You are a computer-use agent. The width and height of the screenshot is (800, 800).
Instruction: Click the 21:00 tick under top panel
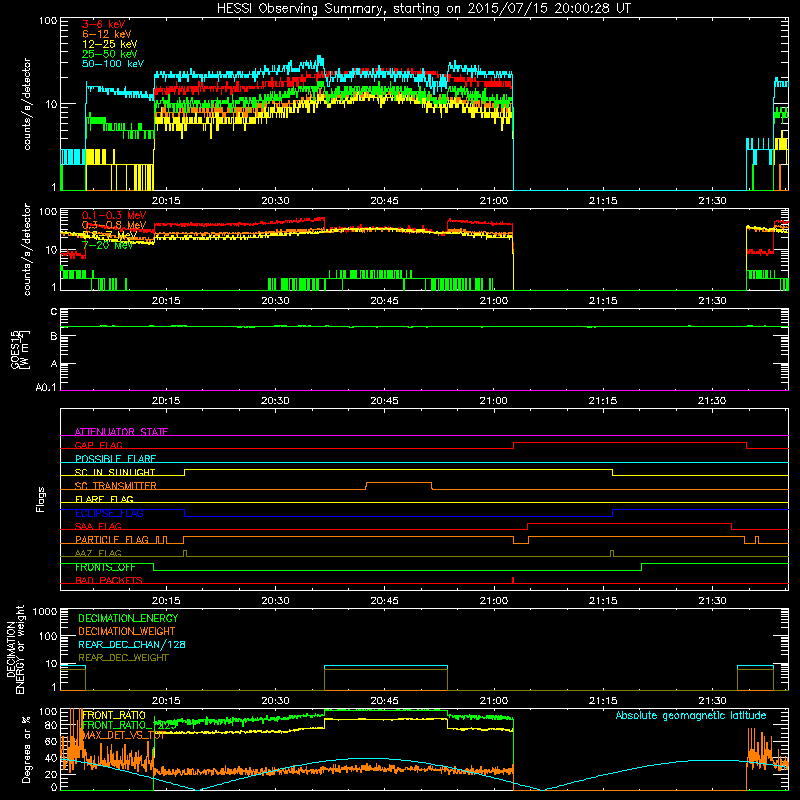pos(493,201)
